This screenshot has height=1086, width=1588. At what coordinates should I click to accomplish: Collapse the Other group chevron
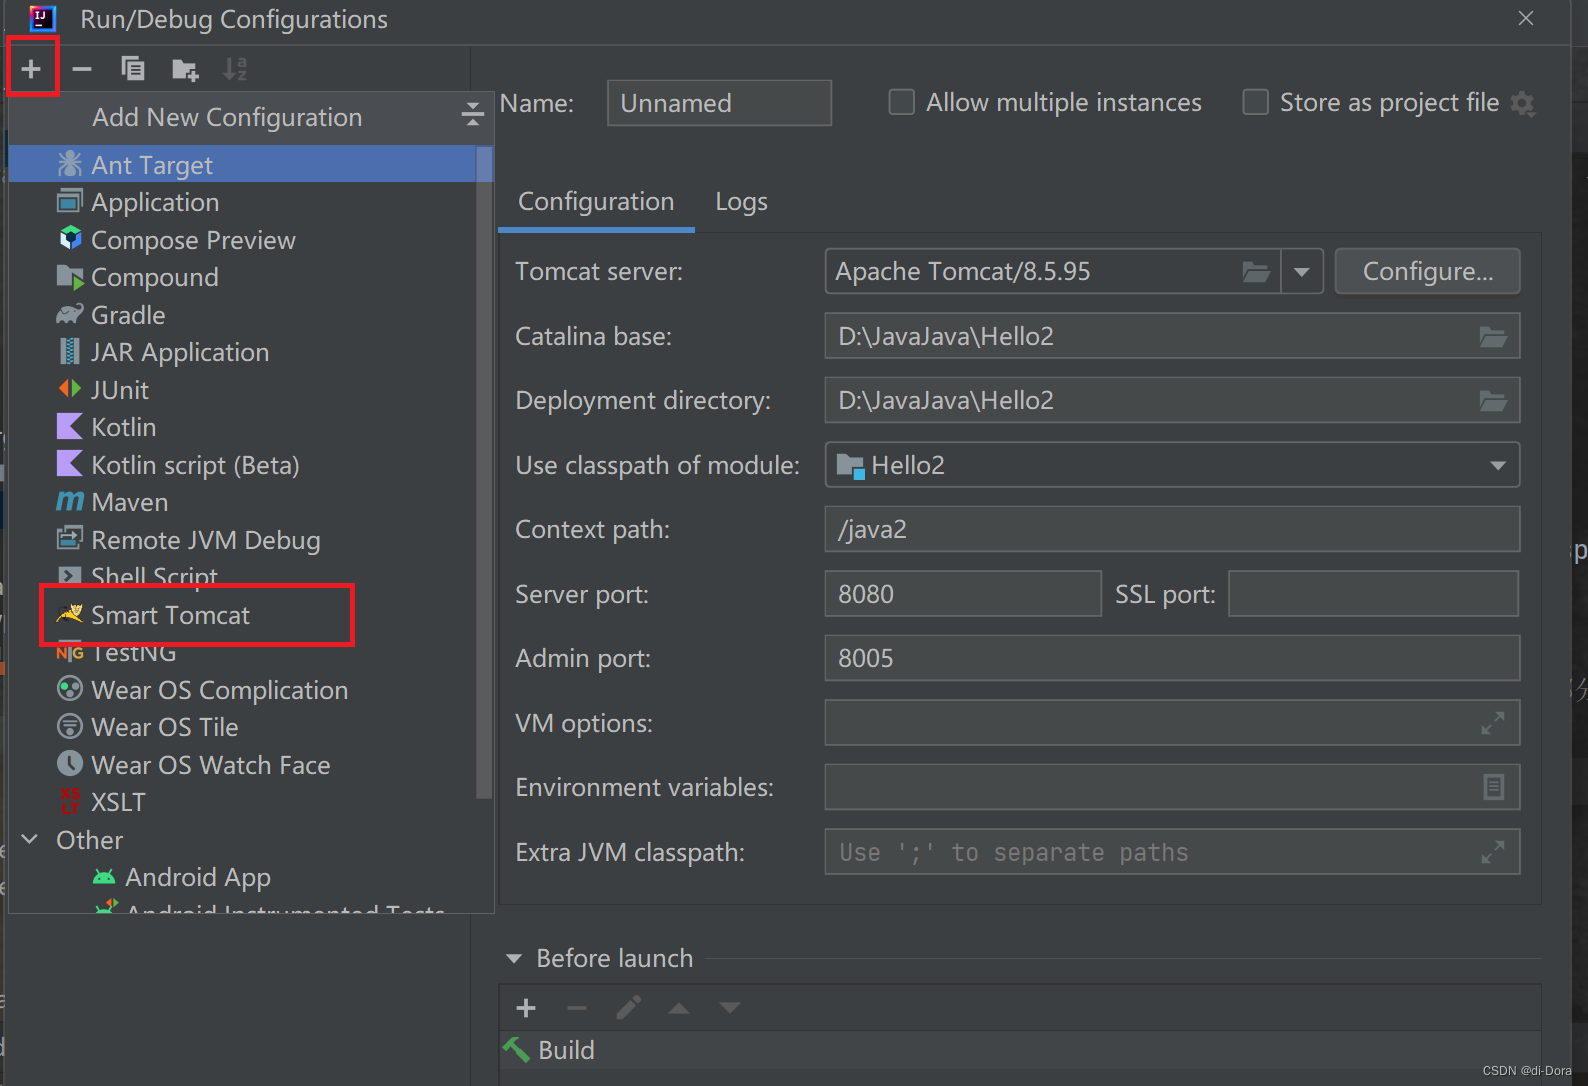click(30, 839)
